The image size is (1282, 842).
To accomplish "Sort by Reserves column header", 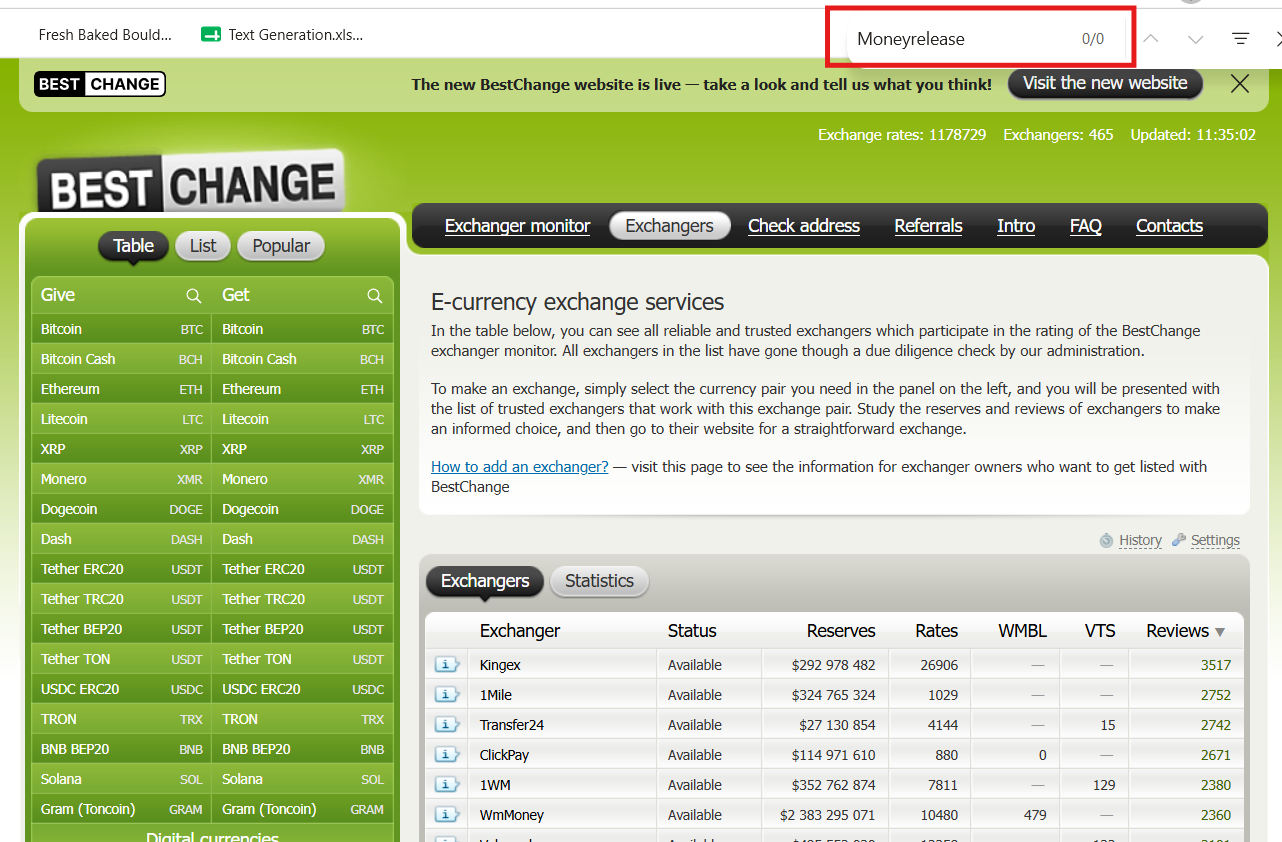I will (841, 631).
